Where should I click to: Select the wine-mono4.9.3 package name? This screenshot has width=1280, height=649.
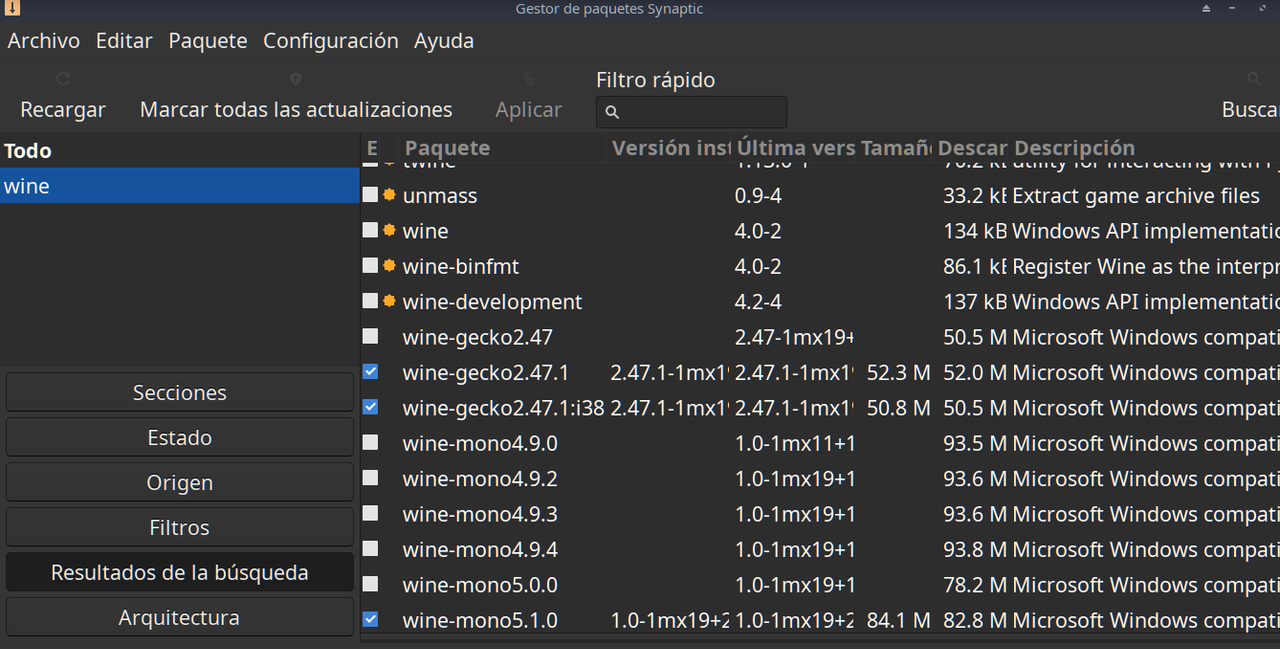tap(480, 514)
